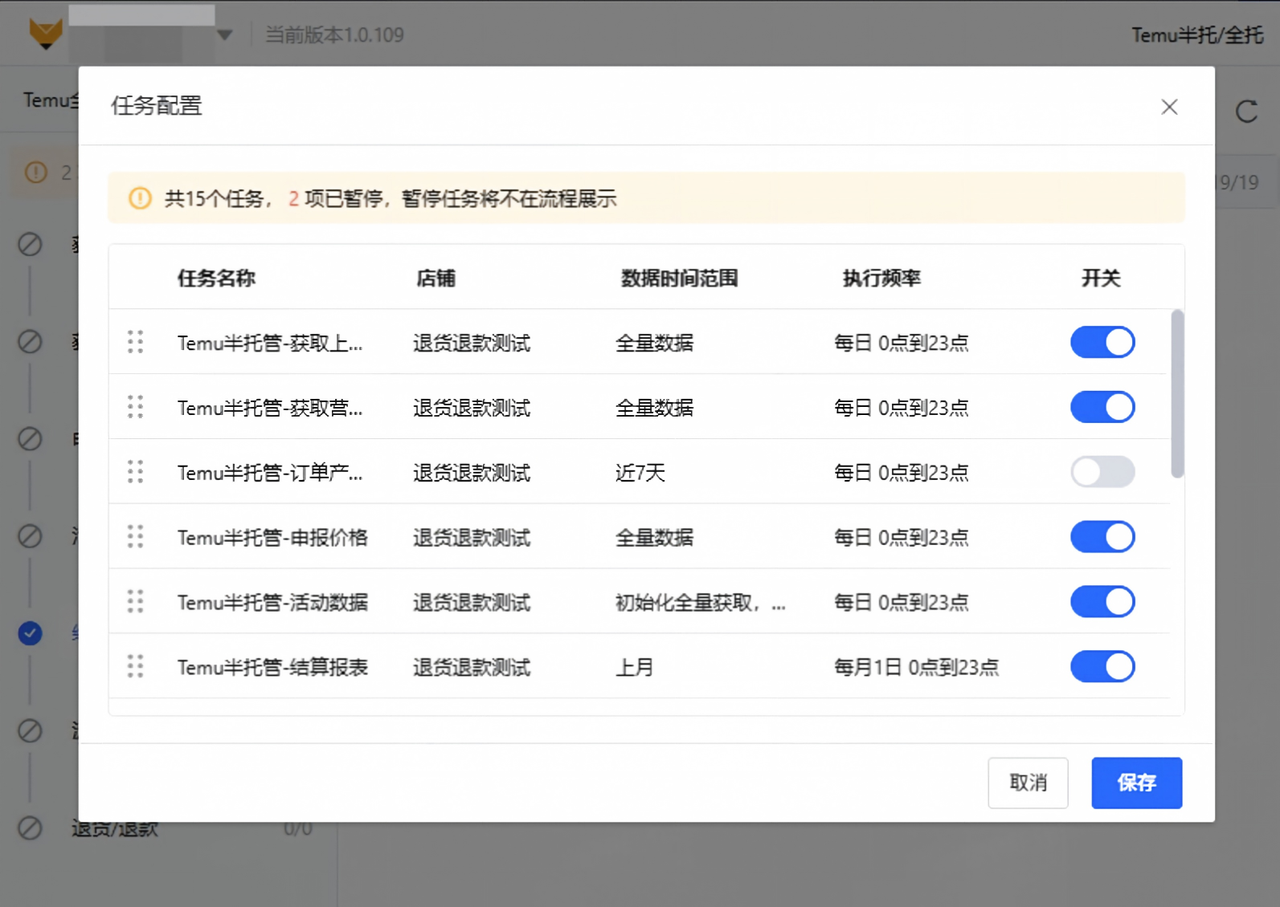This screenshot has width=1280, height=907.
Task: Click drag handle of Temu半托管-结算报表 row
Action: 136,666
